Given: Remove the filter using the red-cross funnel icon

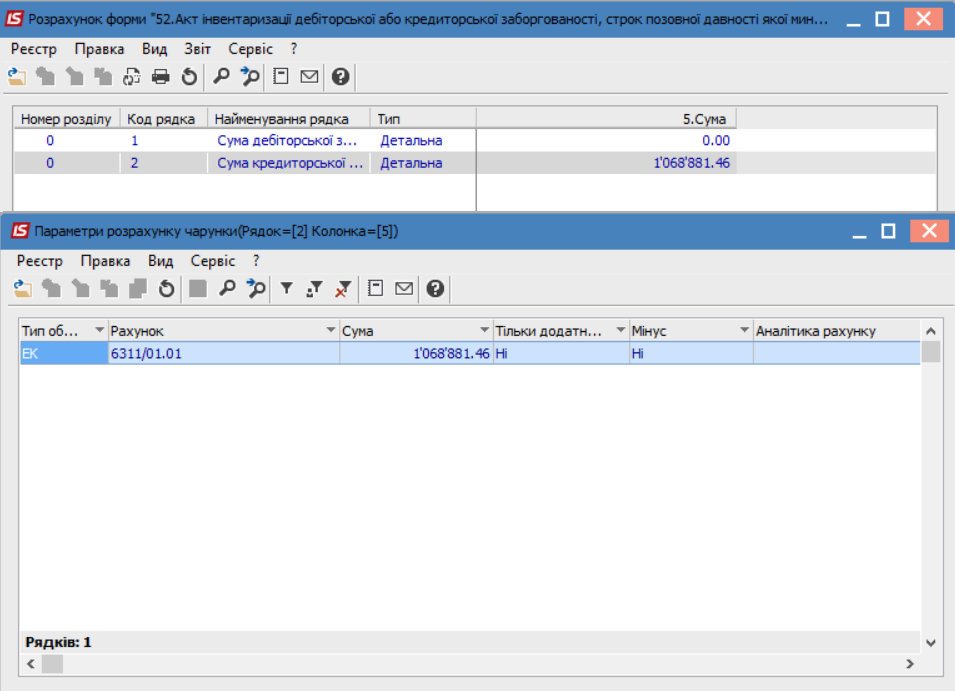Looking at the screenshot, I should click(343, 289).
